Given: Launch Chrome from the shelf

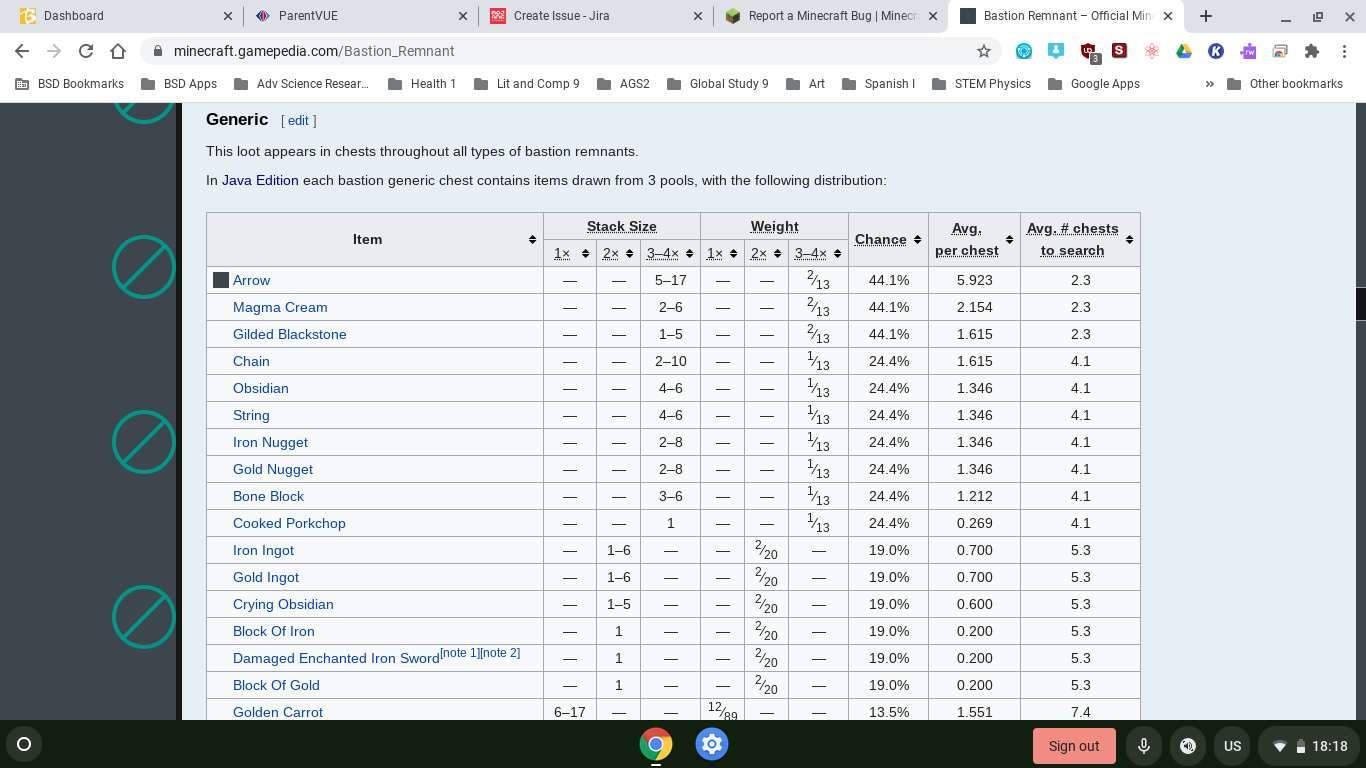Looking at the screenshot, I should 656,744.
